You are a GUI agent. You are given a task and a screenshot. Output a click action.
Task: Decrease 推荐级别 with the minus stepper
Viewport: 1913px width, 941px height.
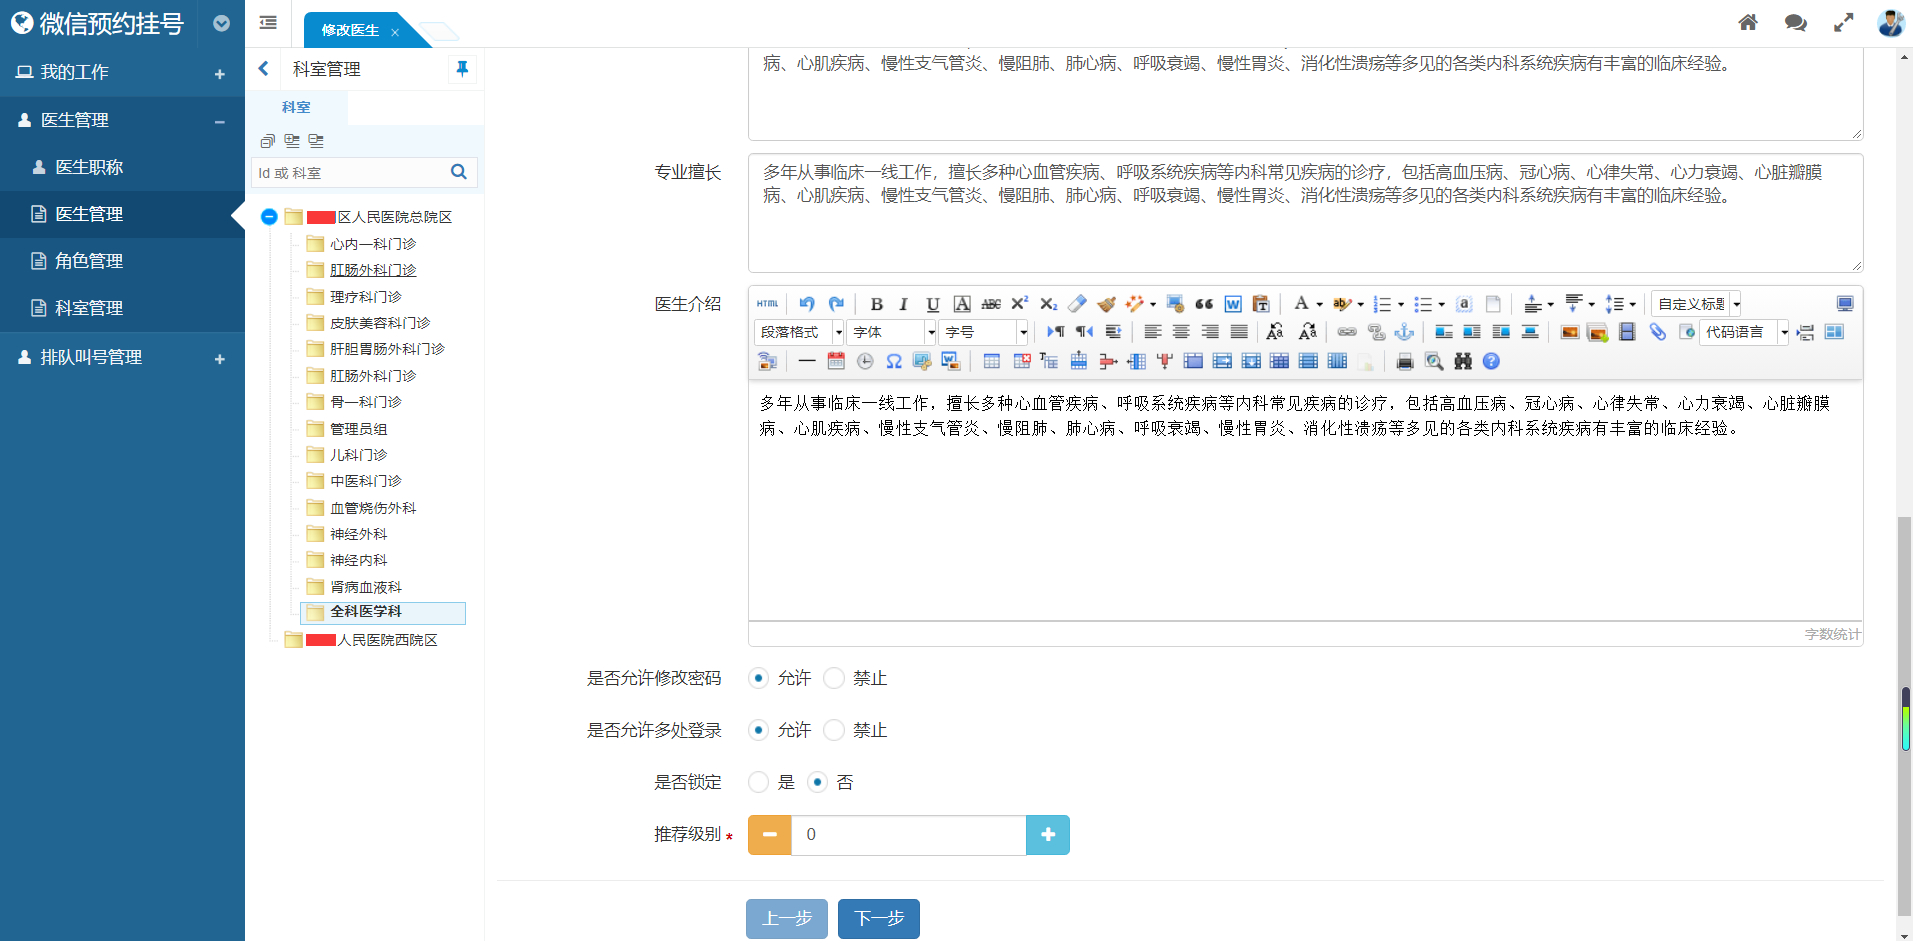(768, 834)
